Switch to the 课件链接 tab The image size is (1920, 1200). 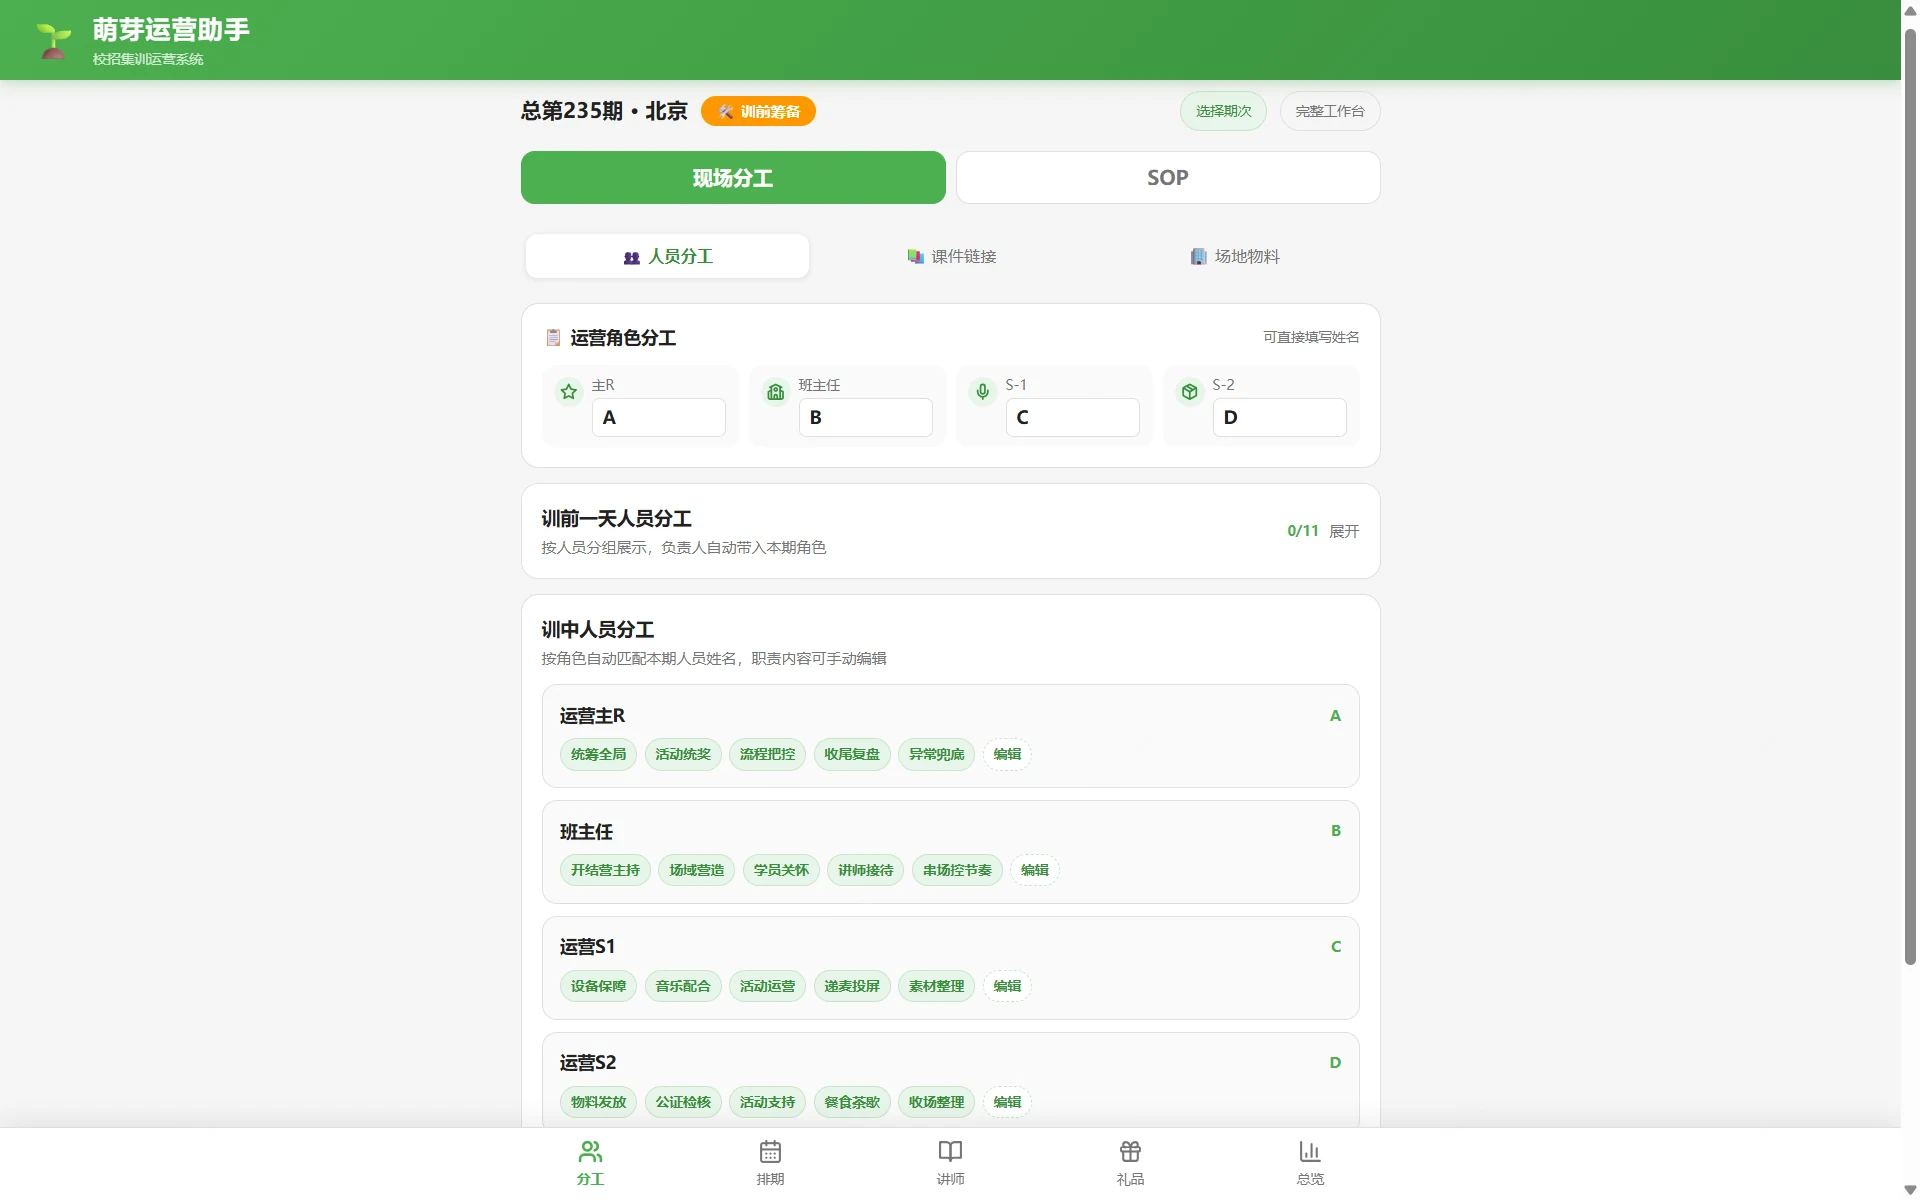(951, 256)
